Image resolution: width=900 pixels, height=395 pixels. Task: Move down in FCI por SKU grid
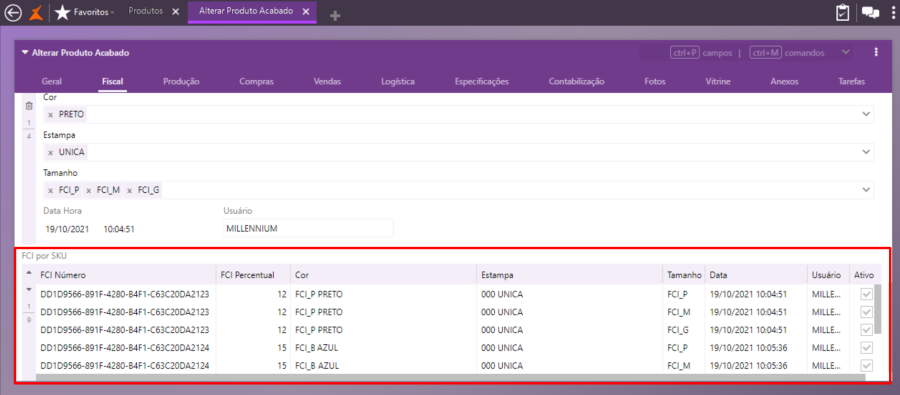click(29, 289)
